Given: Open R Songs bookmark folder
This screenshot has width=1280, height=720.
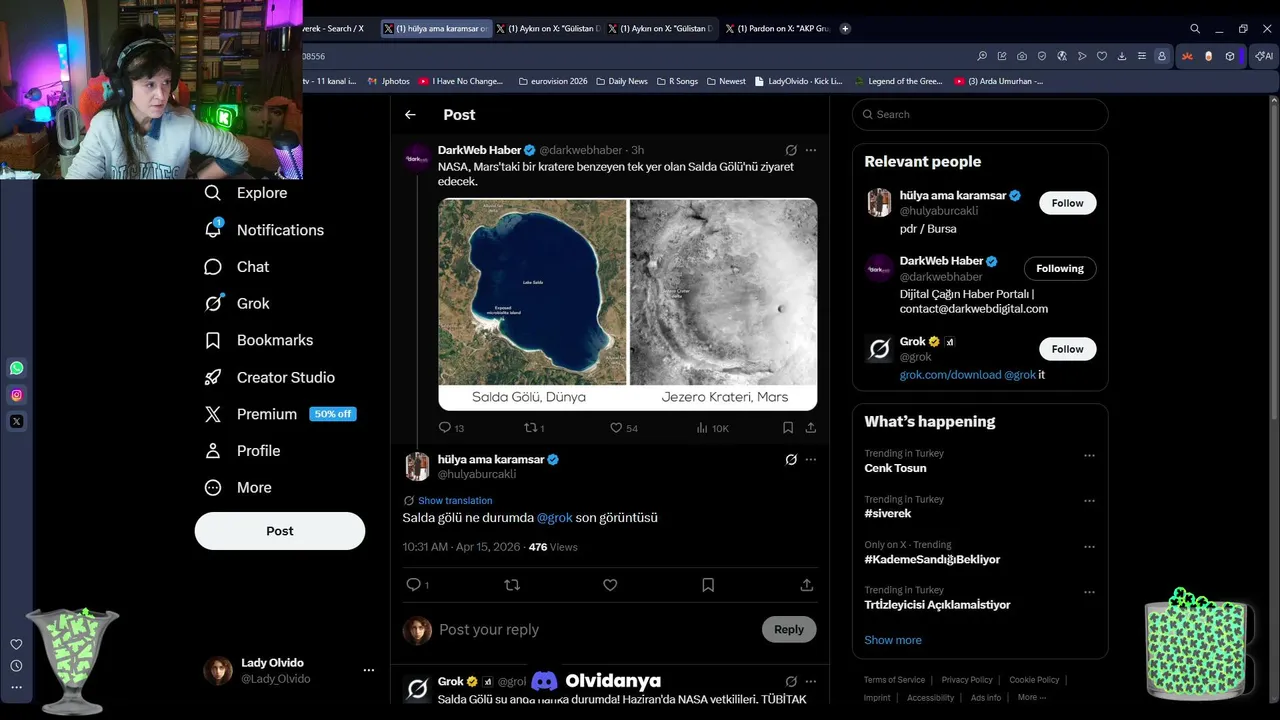Looking at the screenshot, I should point(677,81).
